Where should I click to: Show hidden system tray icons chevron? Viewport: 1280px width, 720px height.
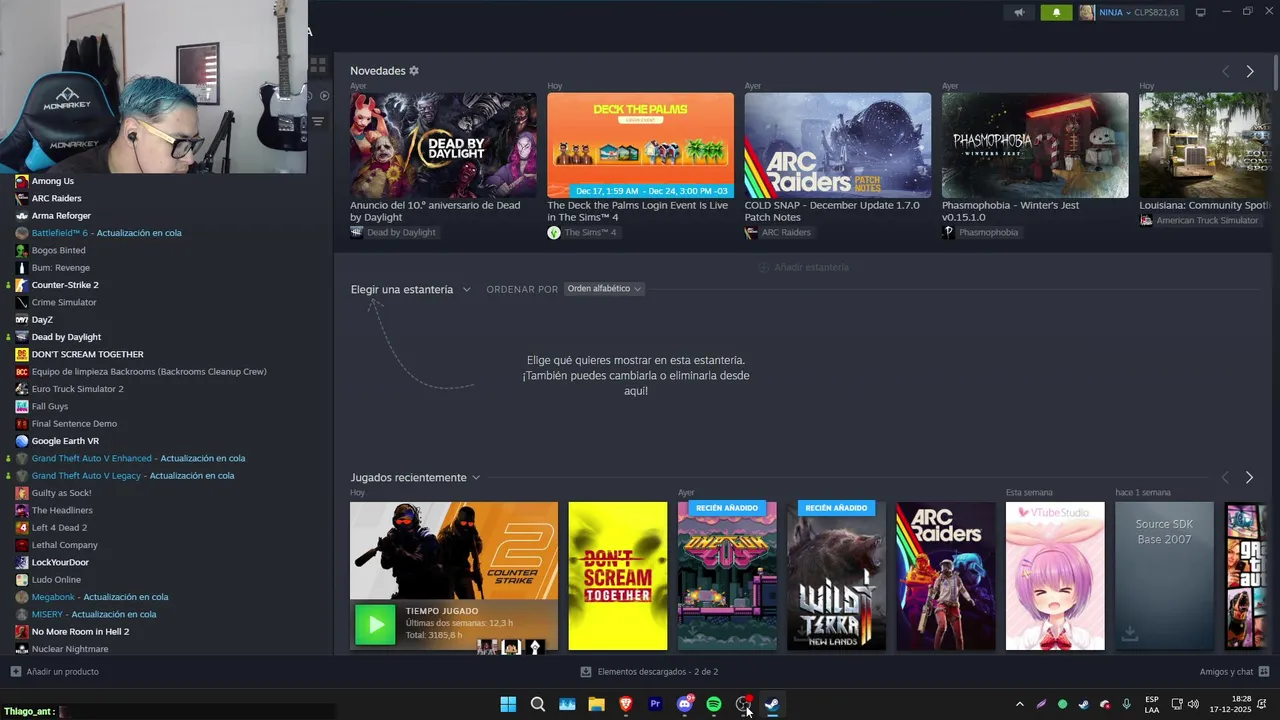coord(1019,704)
